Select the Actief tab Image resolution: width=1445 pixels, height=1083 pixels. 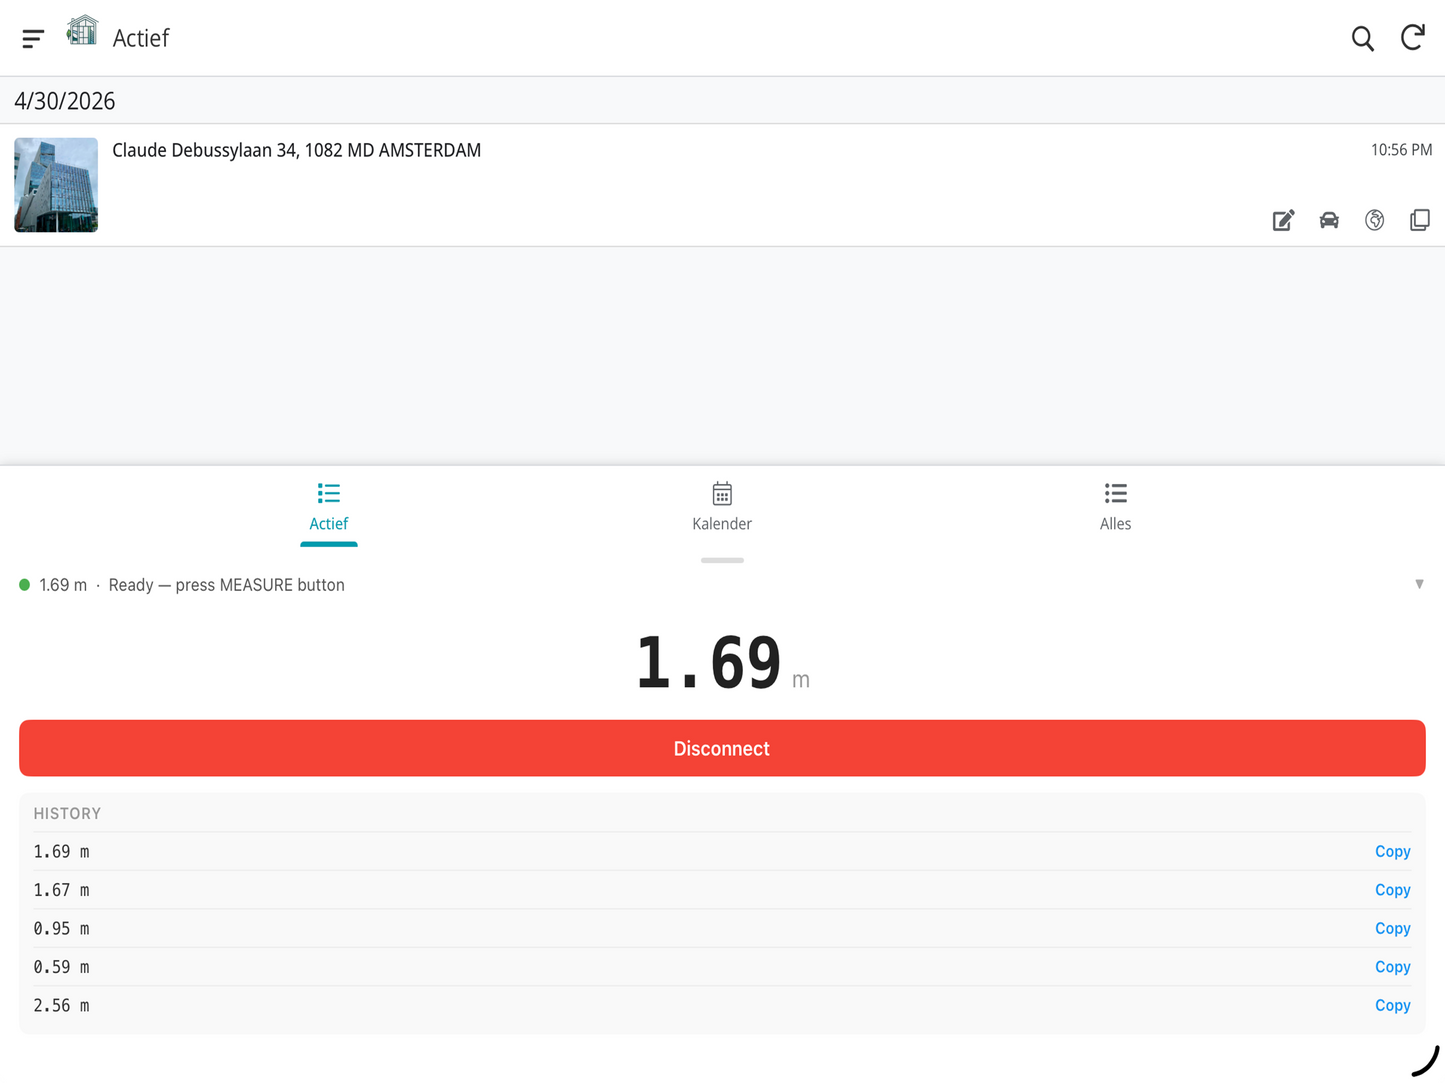coord(329,507)
